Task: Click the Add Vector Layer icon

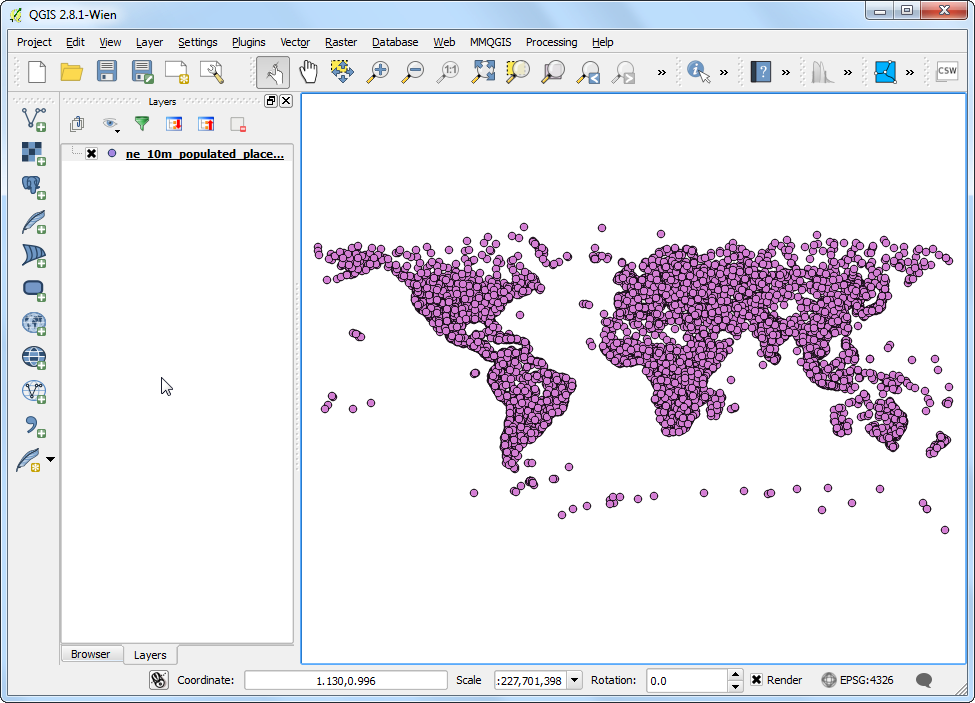Action: [34, 119]
